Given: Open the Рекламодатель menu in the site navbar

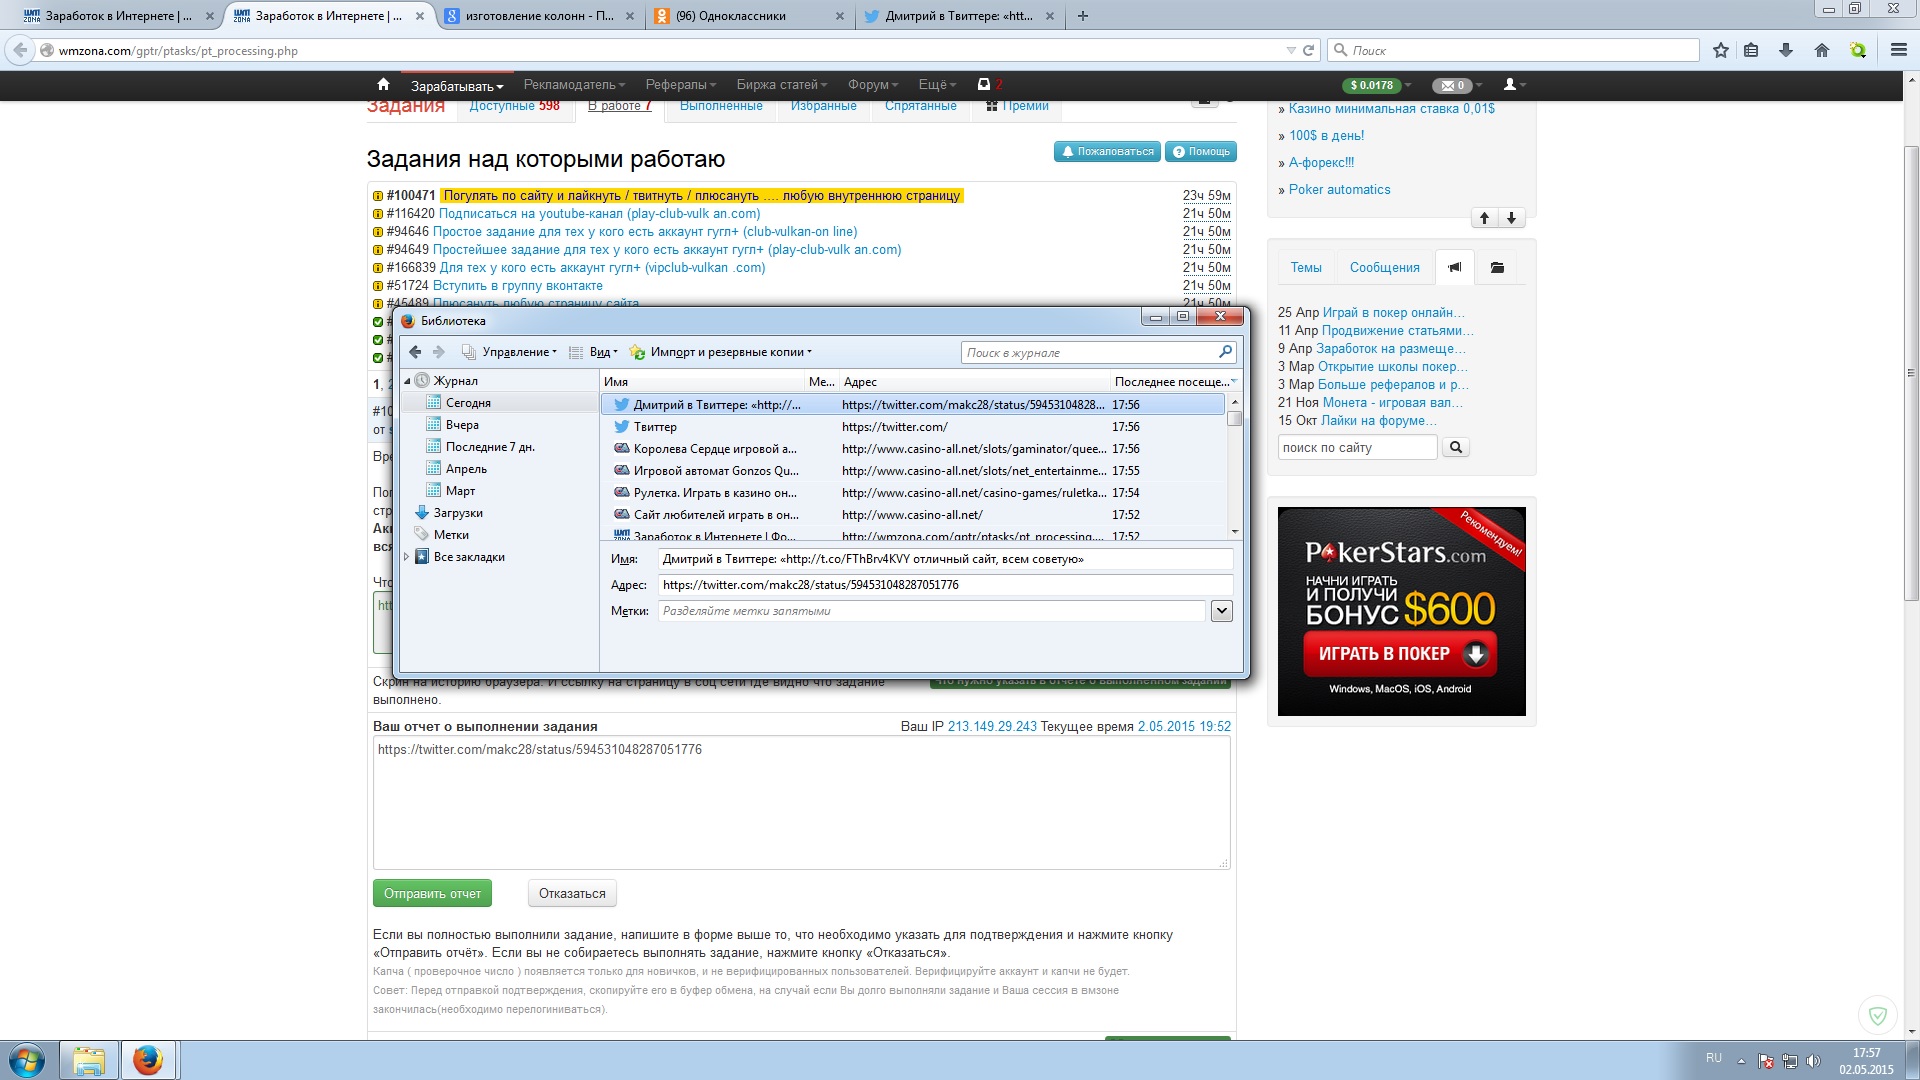Looking at the screenshot, I should tap(574, 85).
